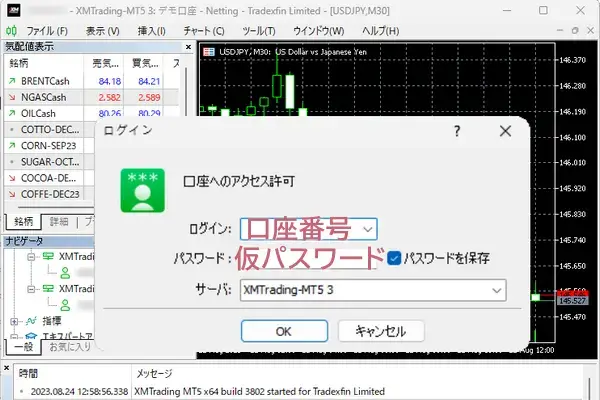
Task: Select the OILCash symbol row
Action: click(x=91, y=113)
